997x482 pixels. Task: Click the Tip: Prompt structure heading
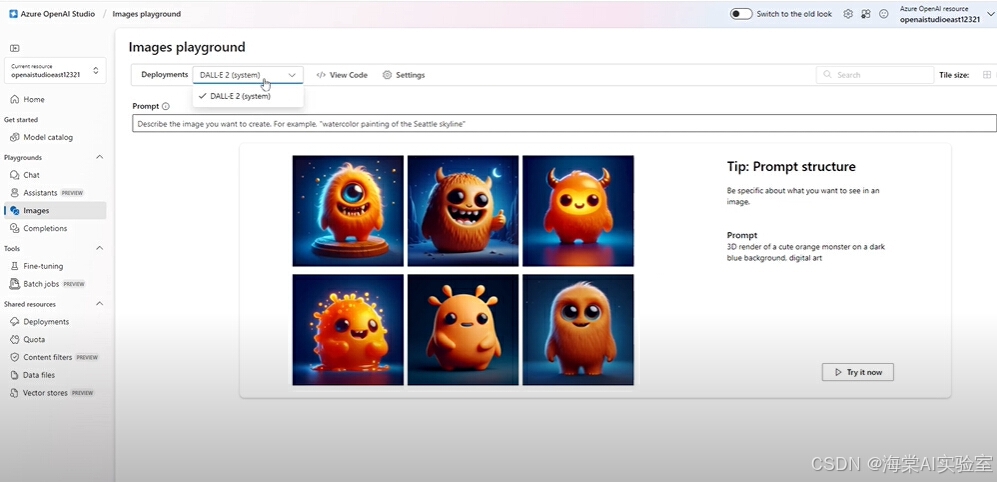click(791, 167)
